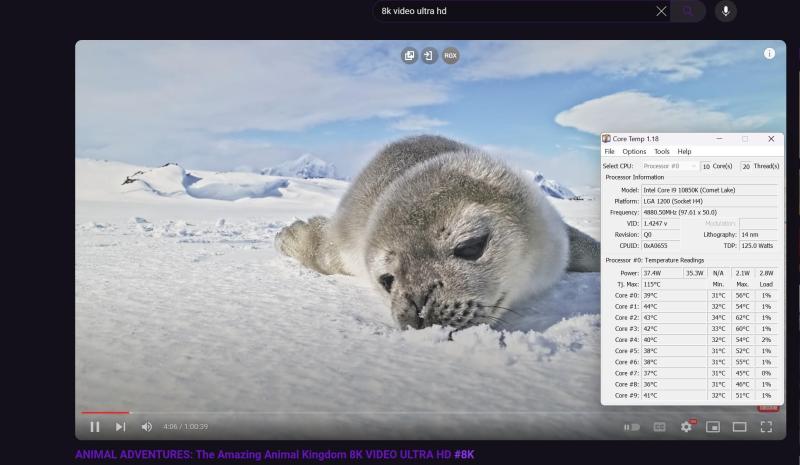This screenshot has height=465, width=800.
Task: Activate miniplayer mode
Action: pos(713,427)
